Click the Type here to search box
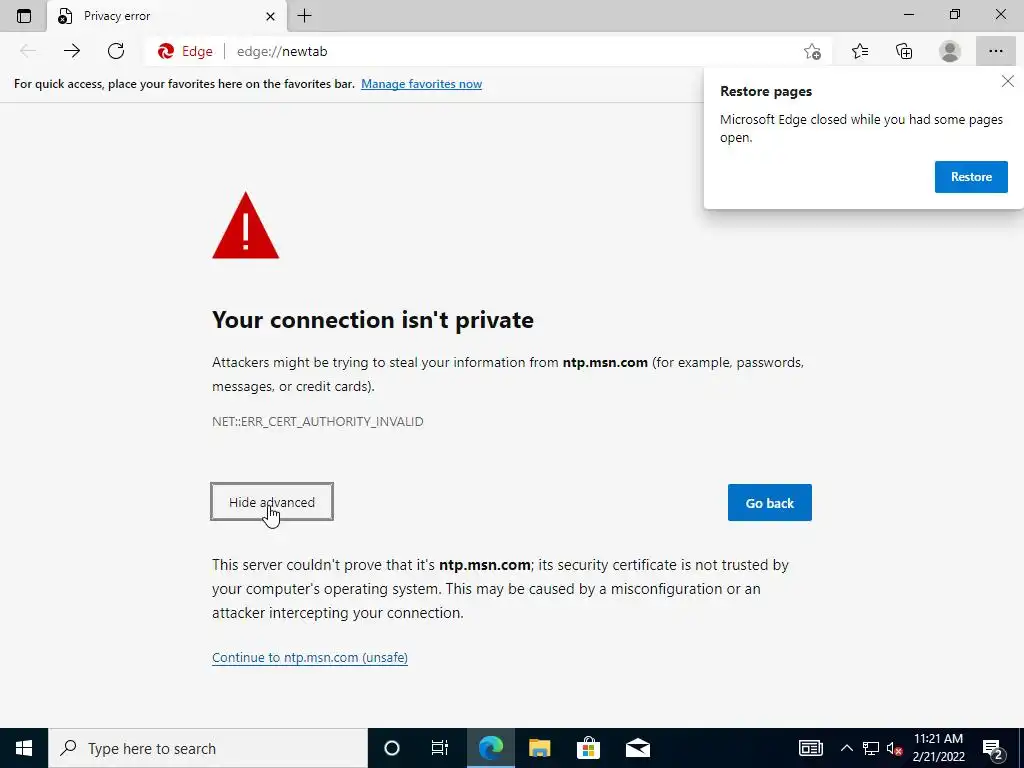The image size is (1024, 768). [x=208, y=748]
